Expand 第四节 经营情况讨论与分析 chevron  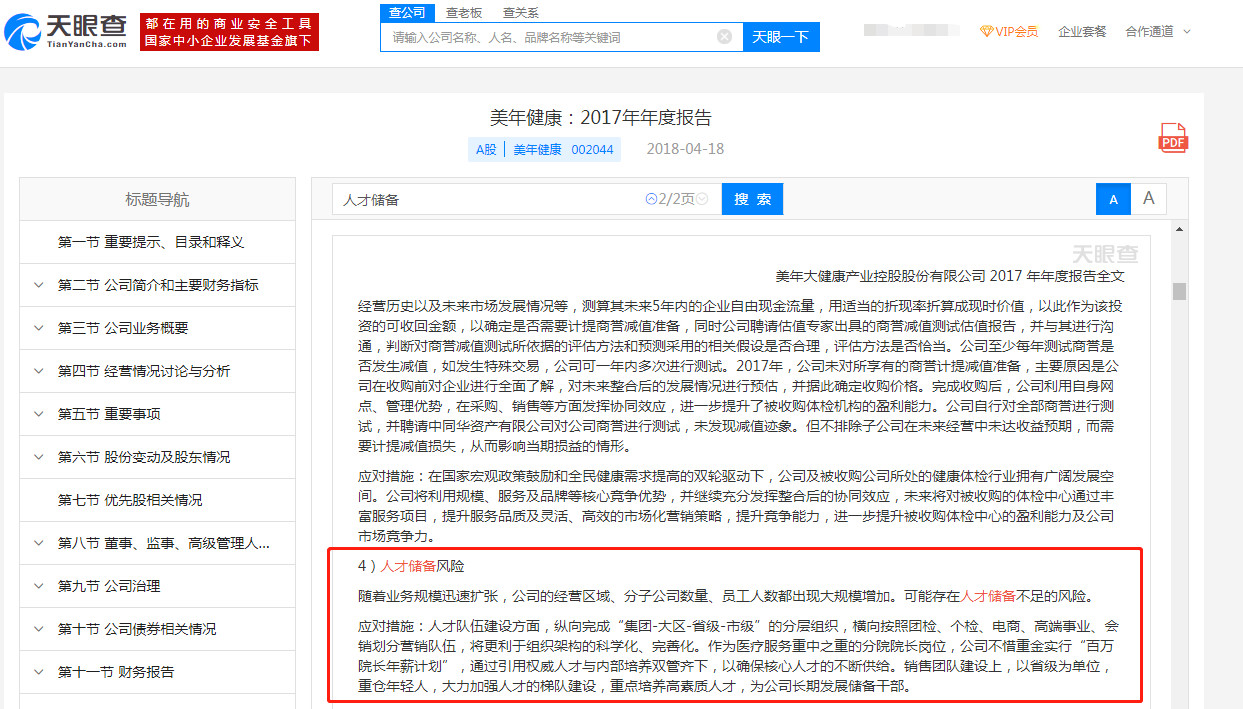pos(39,371)
